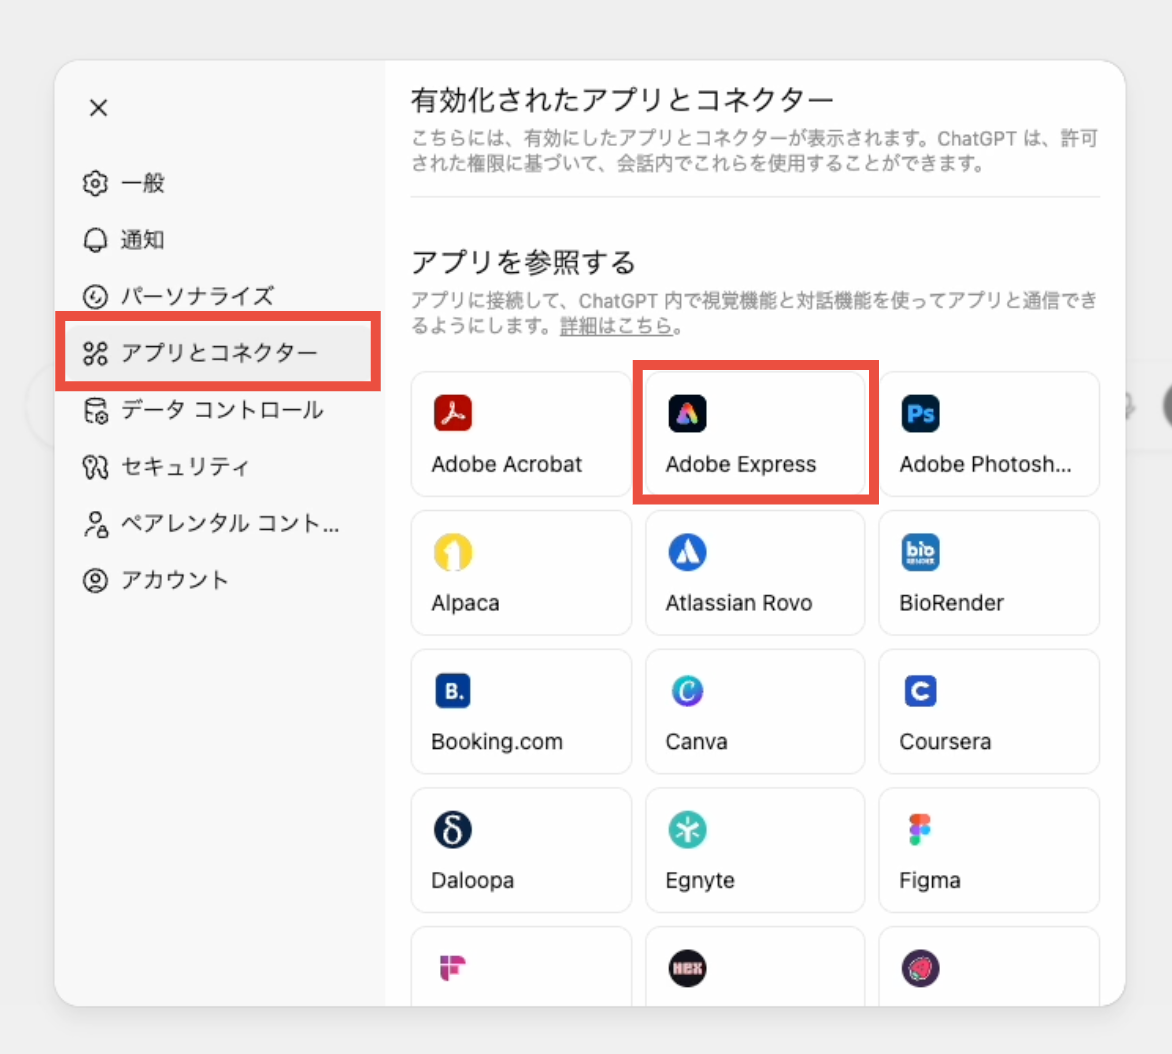Open the Egnyte app icon
This screenshot has height=1054, width=1172.
tap(687, 830)
